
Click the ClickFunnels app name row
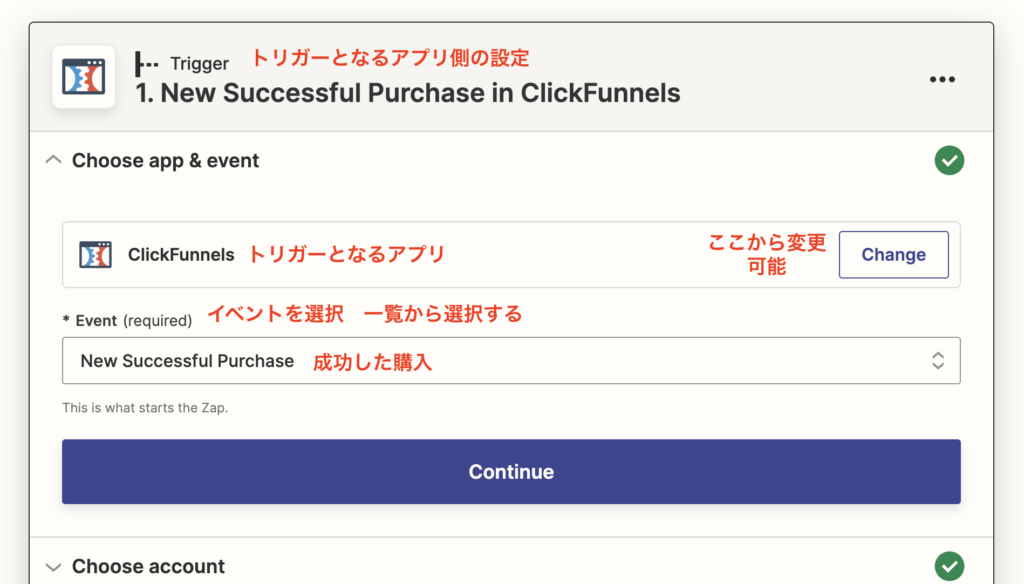[x=511, y=254]
